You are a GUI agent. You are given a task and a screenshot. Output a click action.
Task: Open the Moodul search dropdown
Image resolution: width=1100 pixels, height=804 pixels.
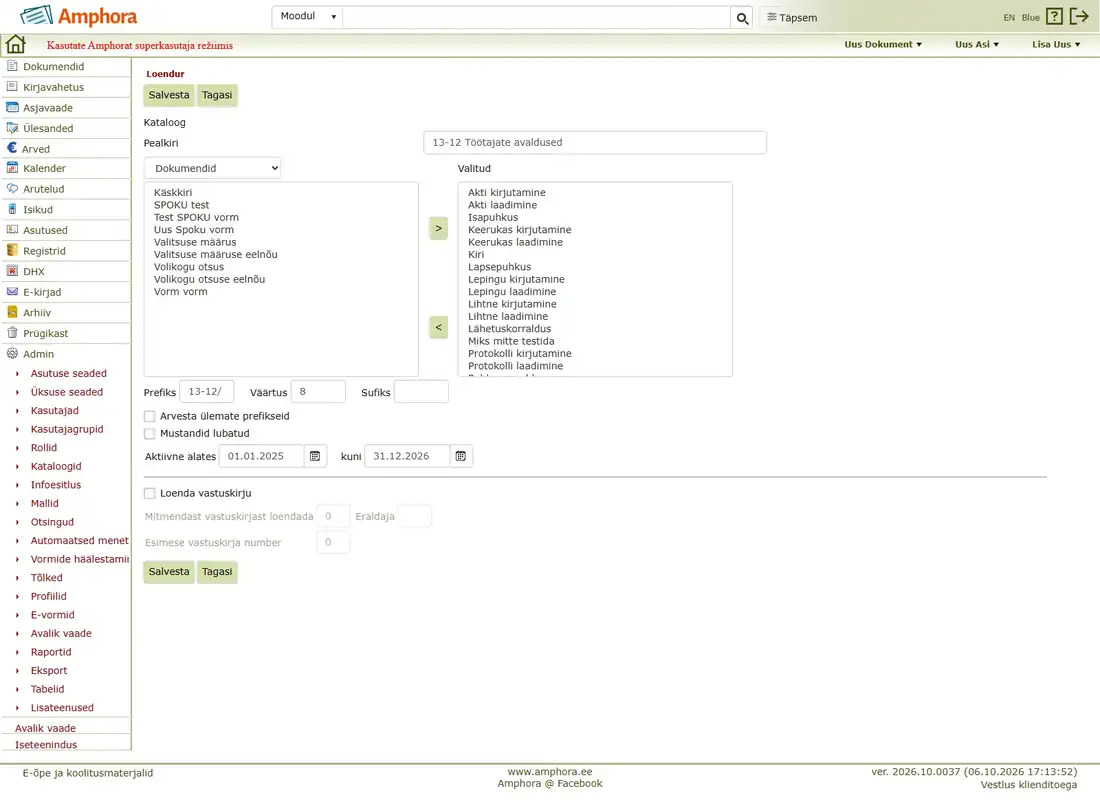(x=307, y=17)
